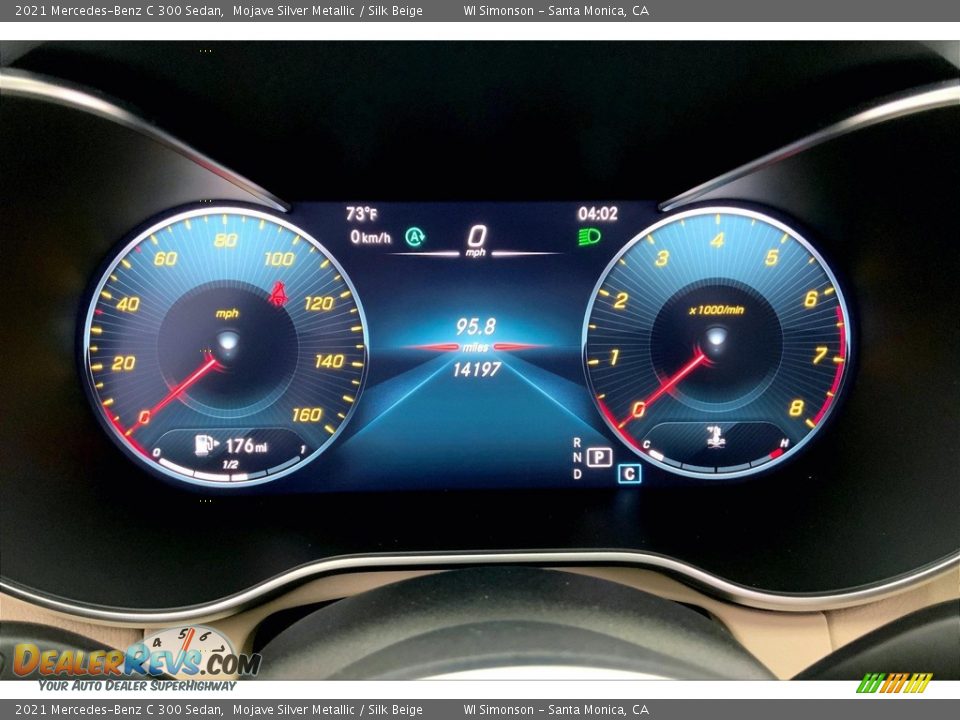This screenshot has height=720, width=960.
Task: Select the red seatbelt warning icon
Action: point(277,294)
